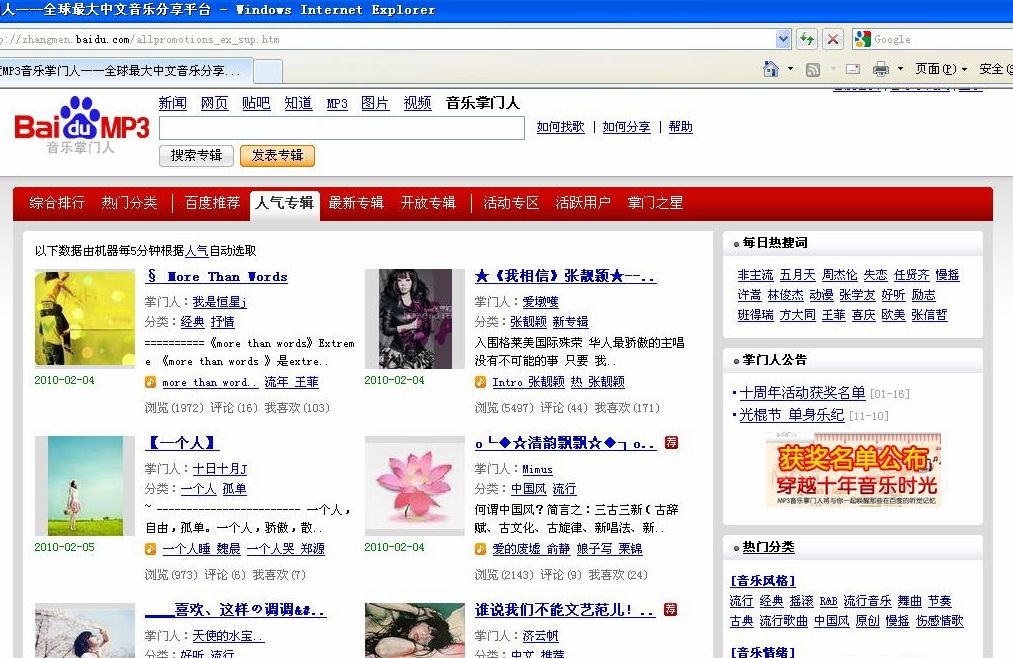The image size is (1013, 658).
Task: Click into the album search text field
Action: tap(342, 128)
